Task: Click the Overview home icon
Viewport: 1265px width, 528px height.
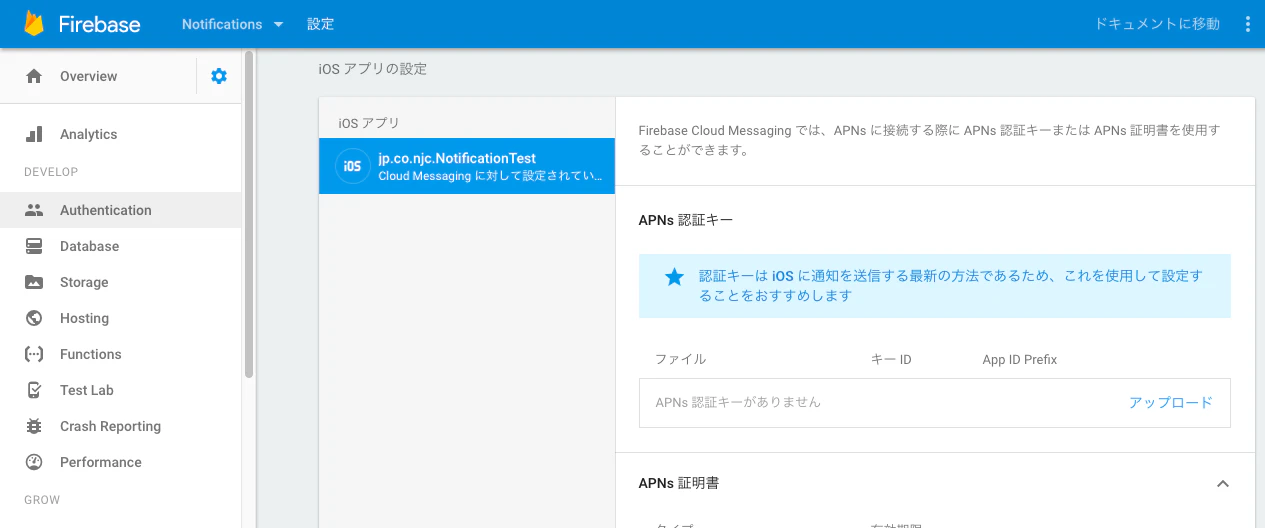Action: coord(34,76)
